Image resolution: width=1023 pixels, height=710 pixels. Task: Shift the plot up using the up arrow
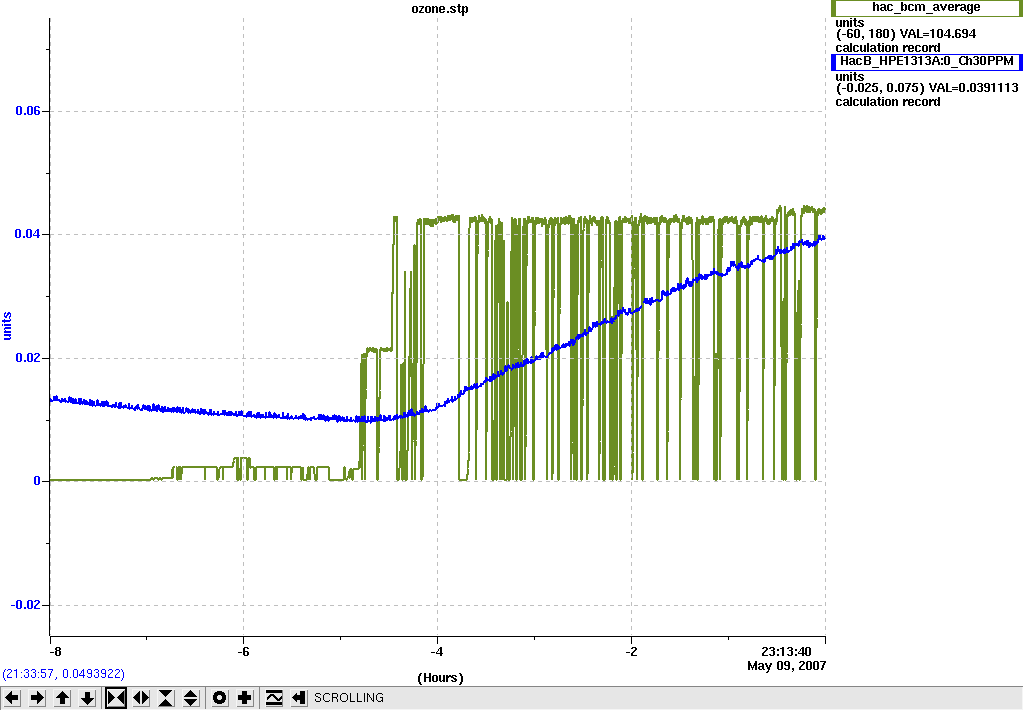point(62,698)
